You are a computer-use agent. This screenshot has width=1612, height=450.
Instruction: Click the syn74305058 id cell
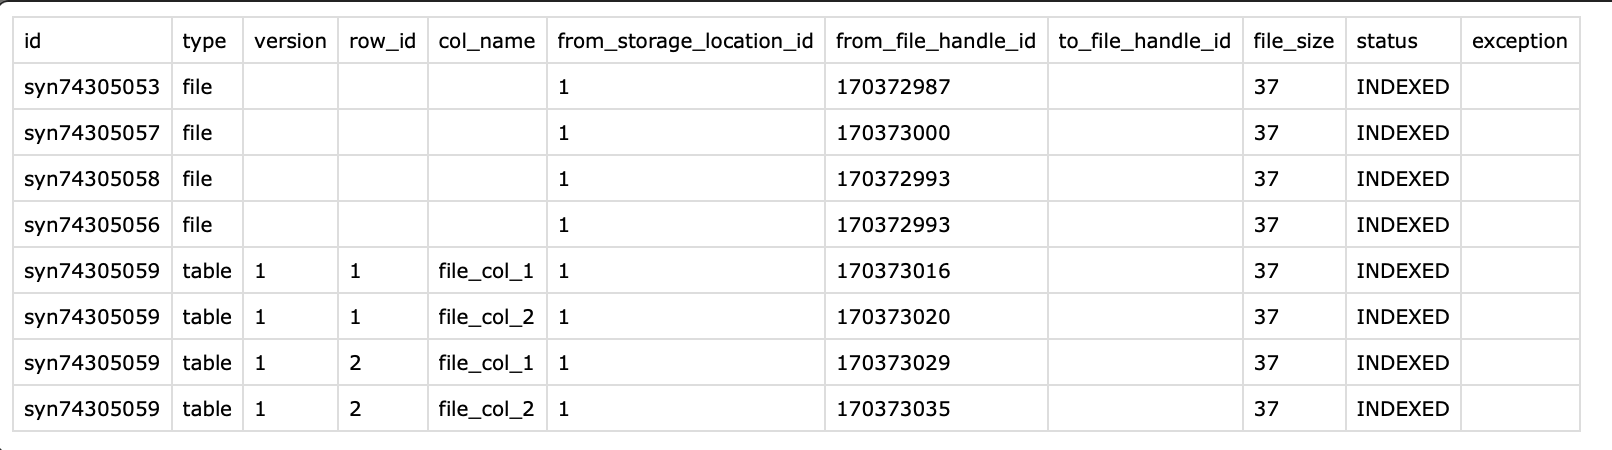(92, 179)
